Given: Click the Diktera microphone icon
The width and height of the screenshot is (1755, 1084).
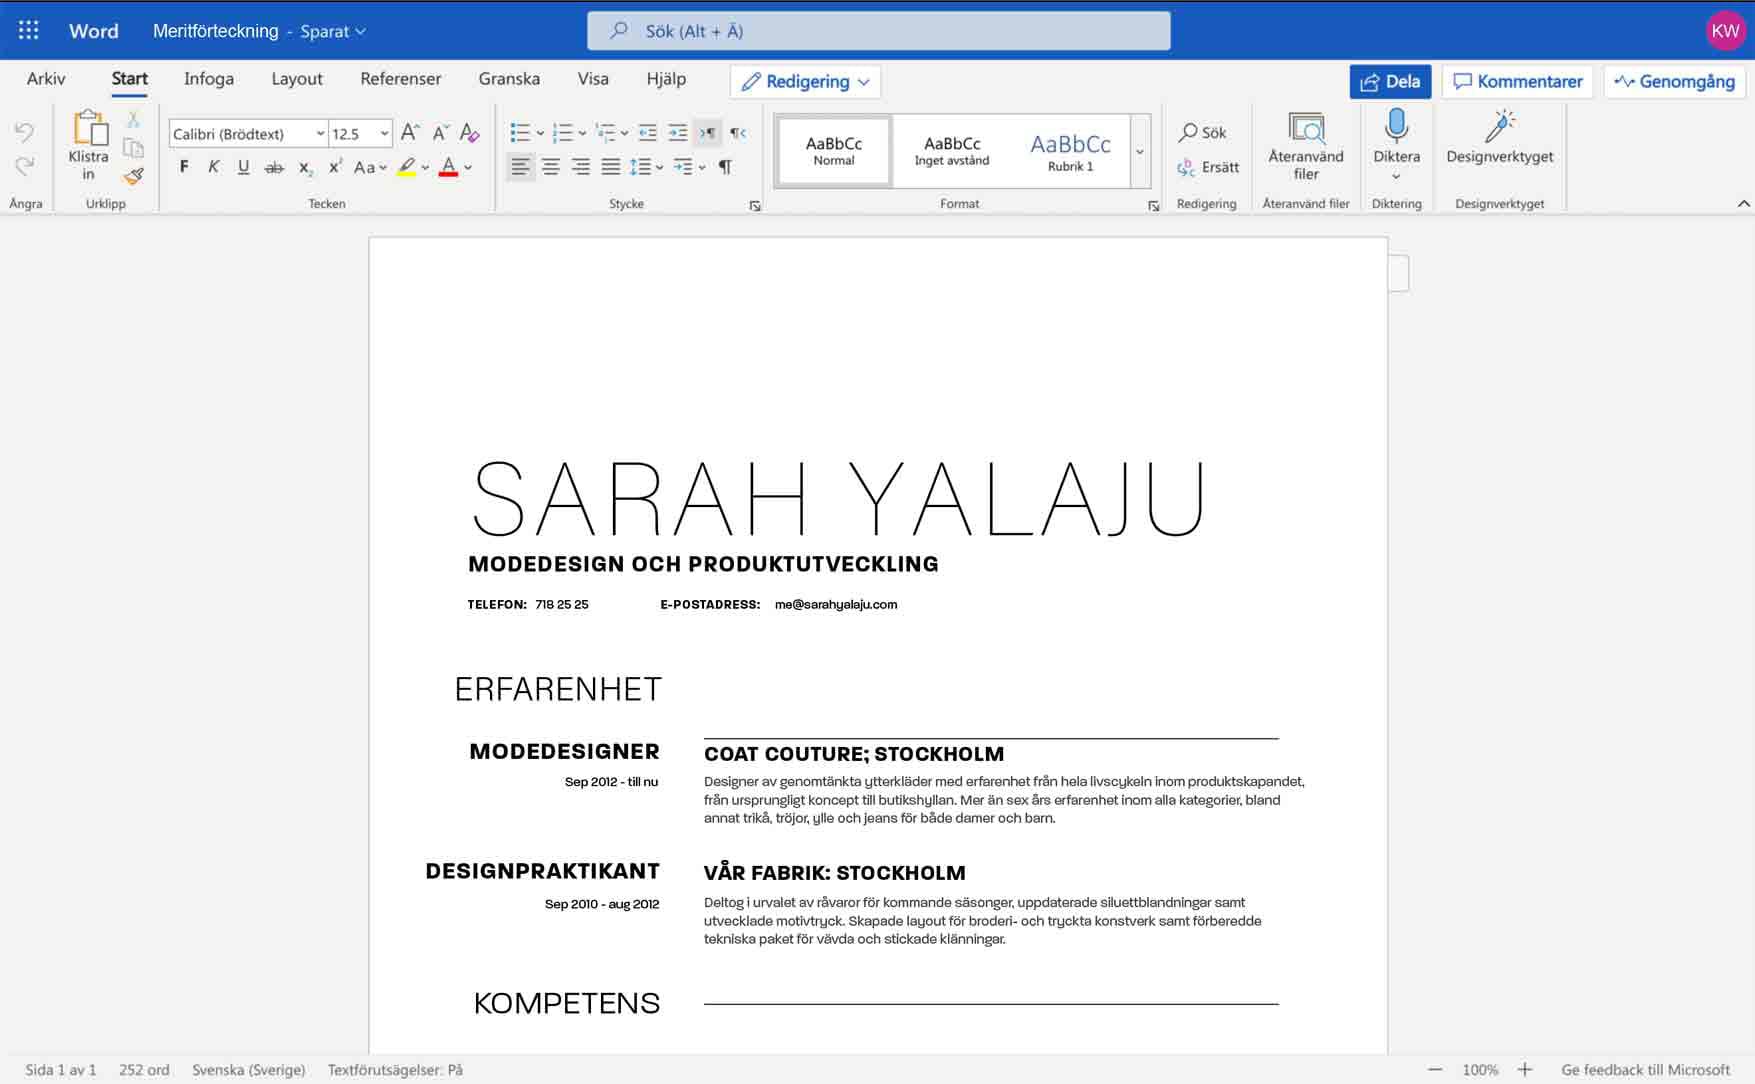Looking at the screenshot, I should tap(1396, 127).
